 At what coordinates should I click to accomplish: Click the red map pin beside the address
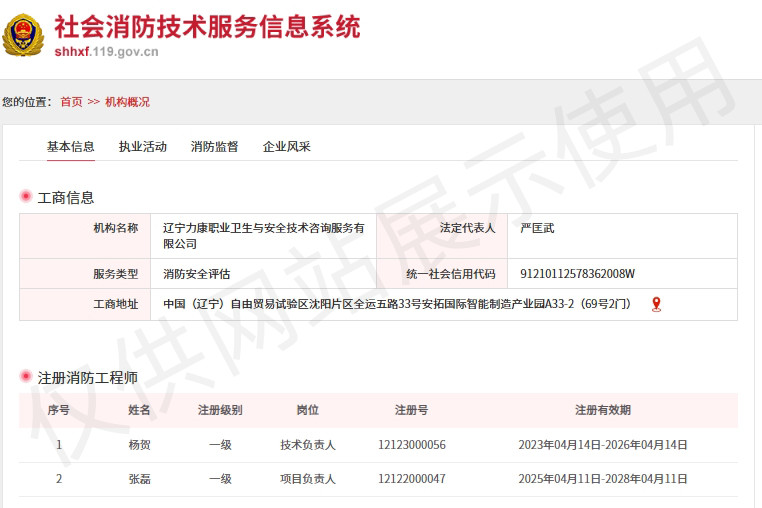(656, 304)
